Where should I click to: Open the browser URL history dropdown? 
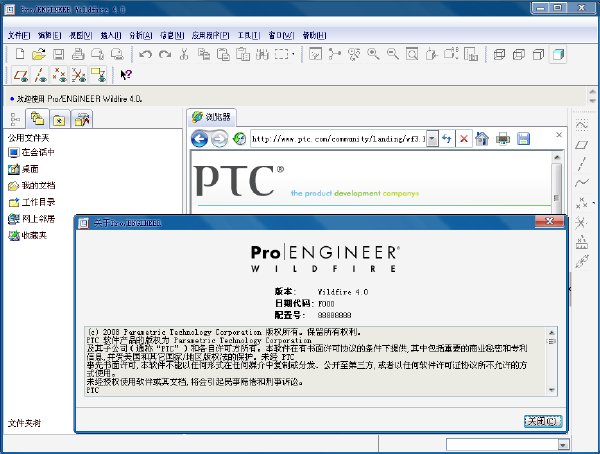[x=432, y=139]
